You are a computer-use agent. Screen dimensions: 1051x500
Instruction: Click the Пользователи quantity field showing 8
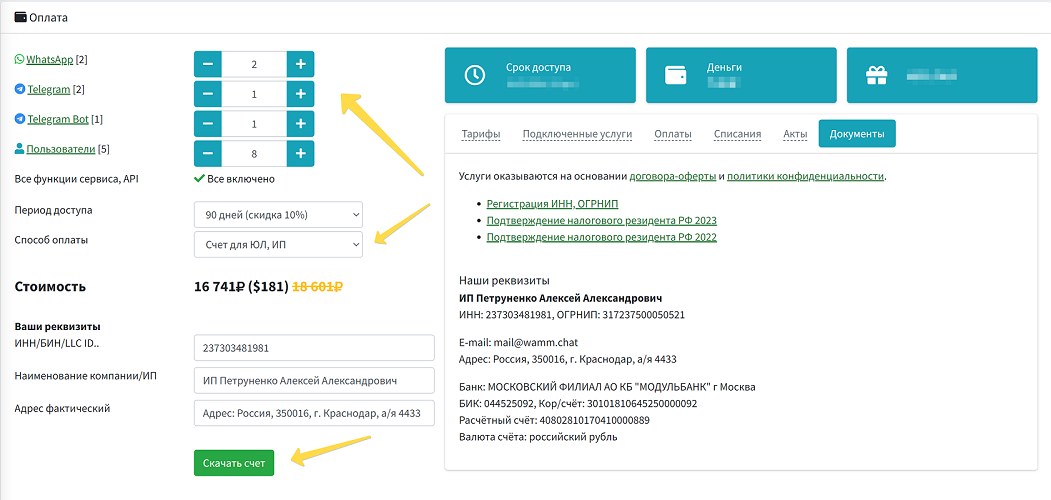(x=254, y=153)
